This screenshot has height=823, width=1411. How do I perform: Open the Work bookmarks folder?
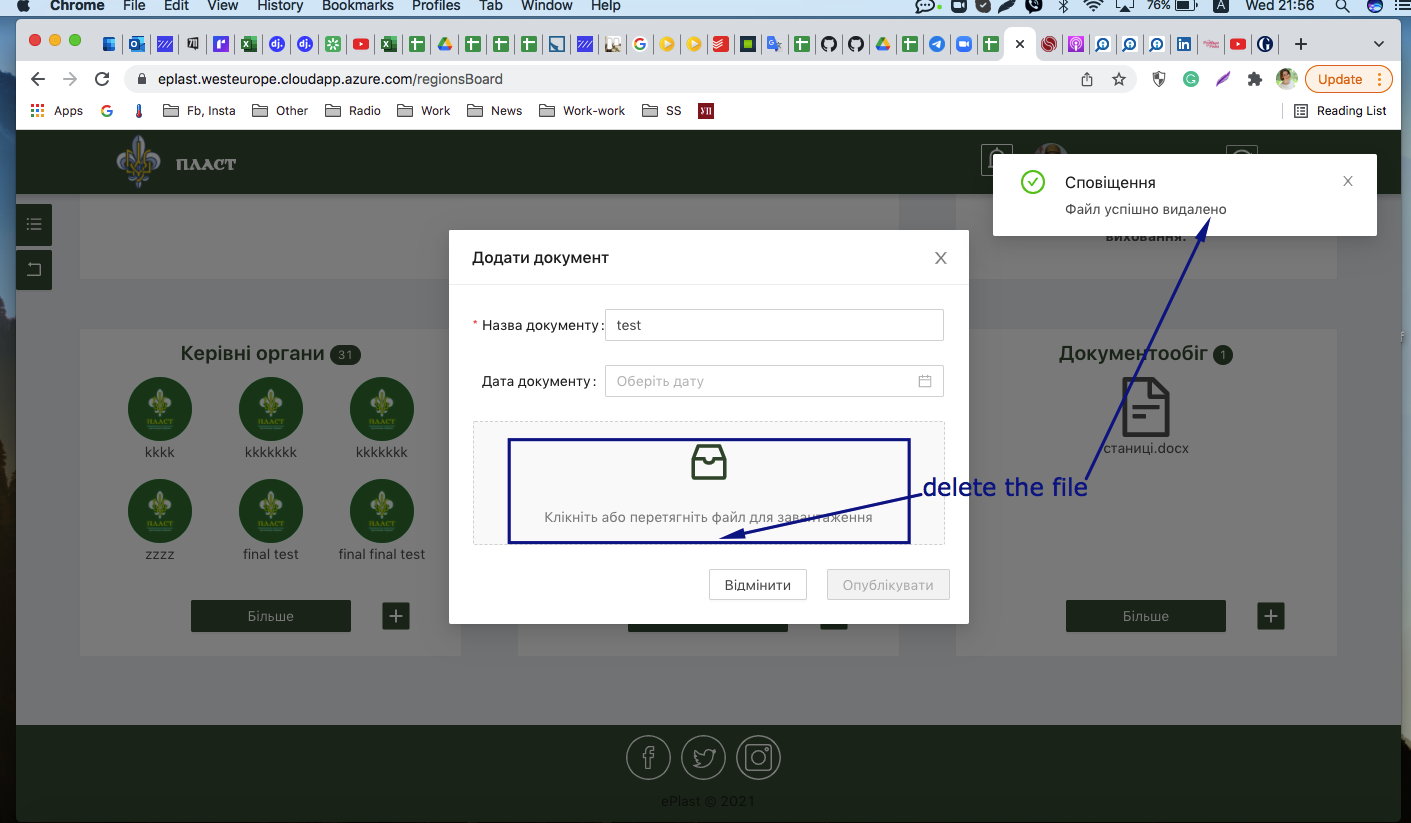tap(424, 110)
